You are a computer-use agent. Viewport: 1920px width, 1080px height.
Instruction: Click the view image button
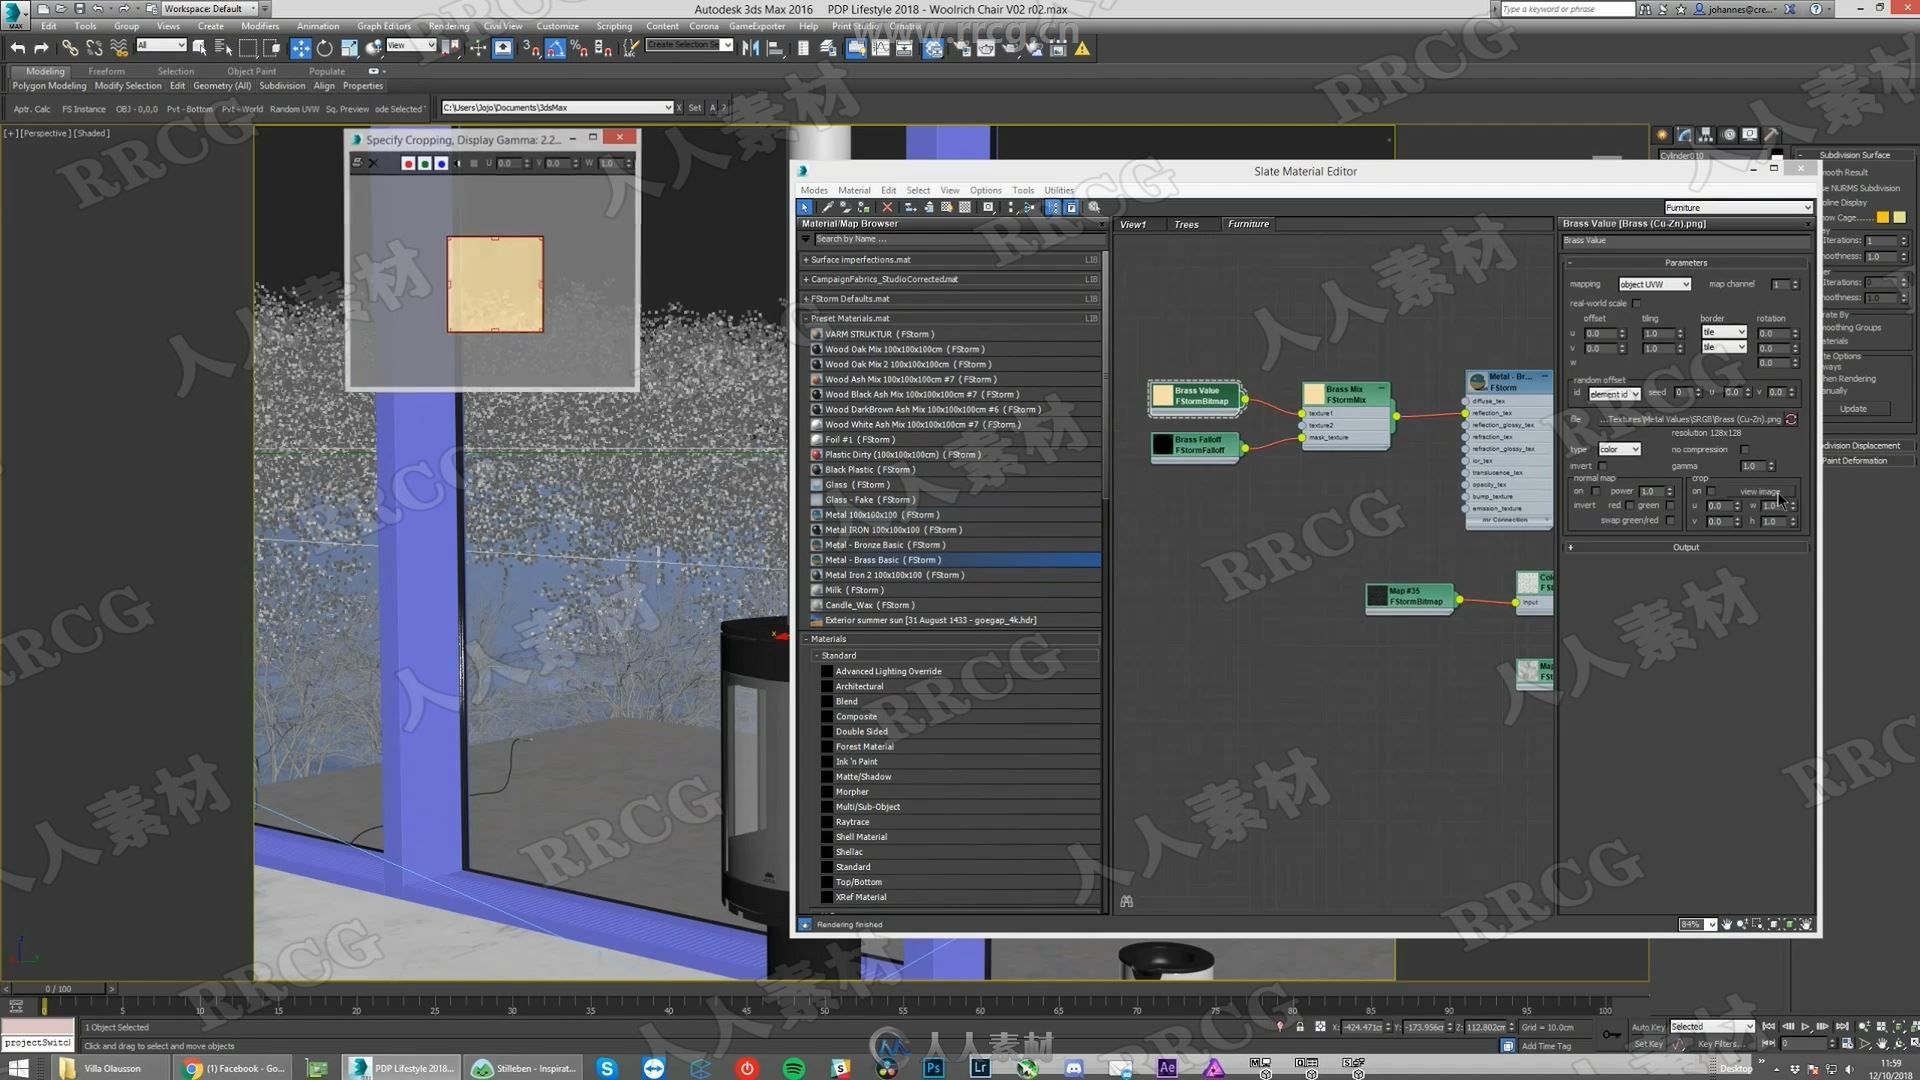(1760, 491)
